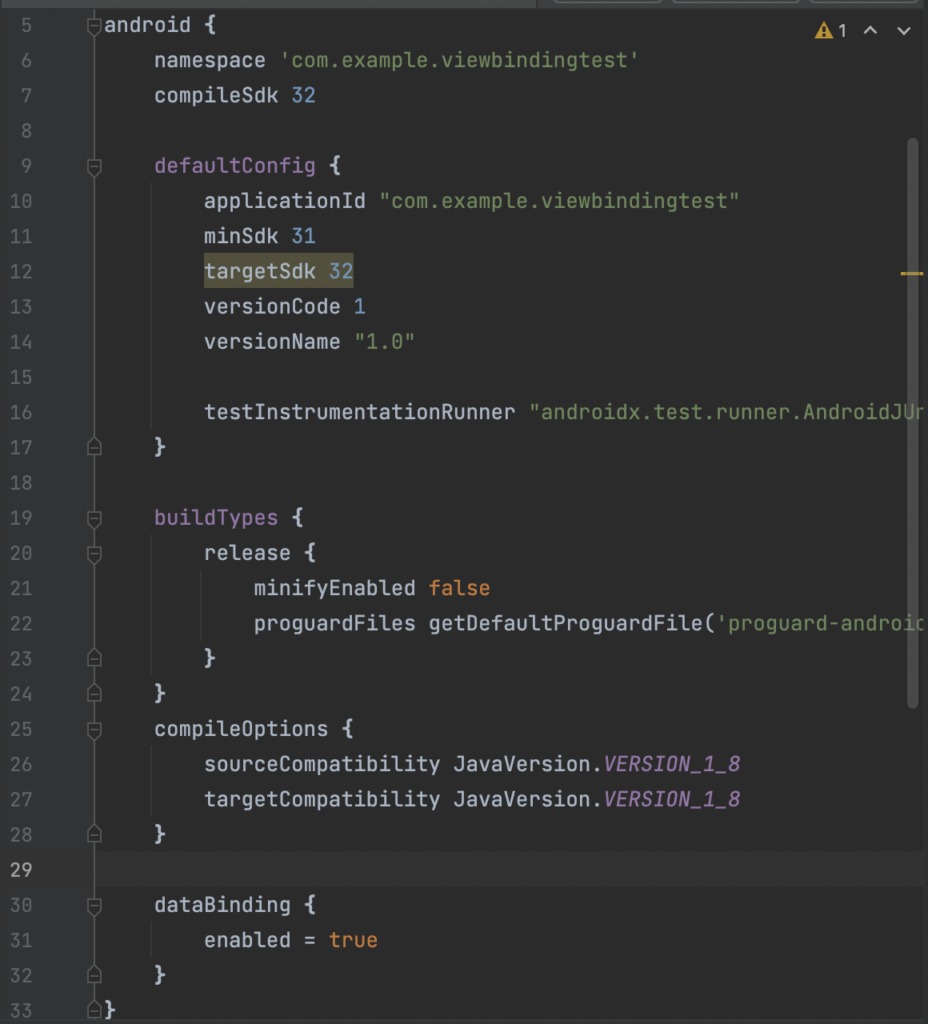Fold the buildTypes block on line 19
928x1024 pixels.
pos(94,519)
